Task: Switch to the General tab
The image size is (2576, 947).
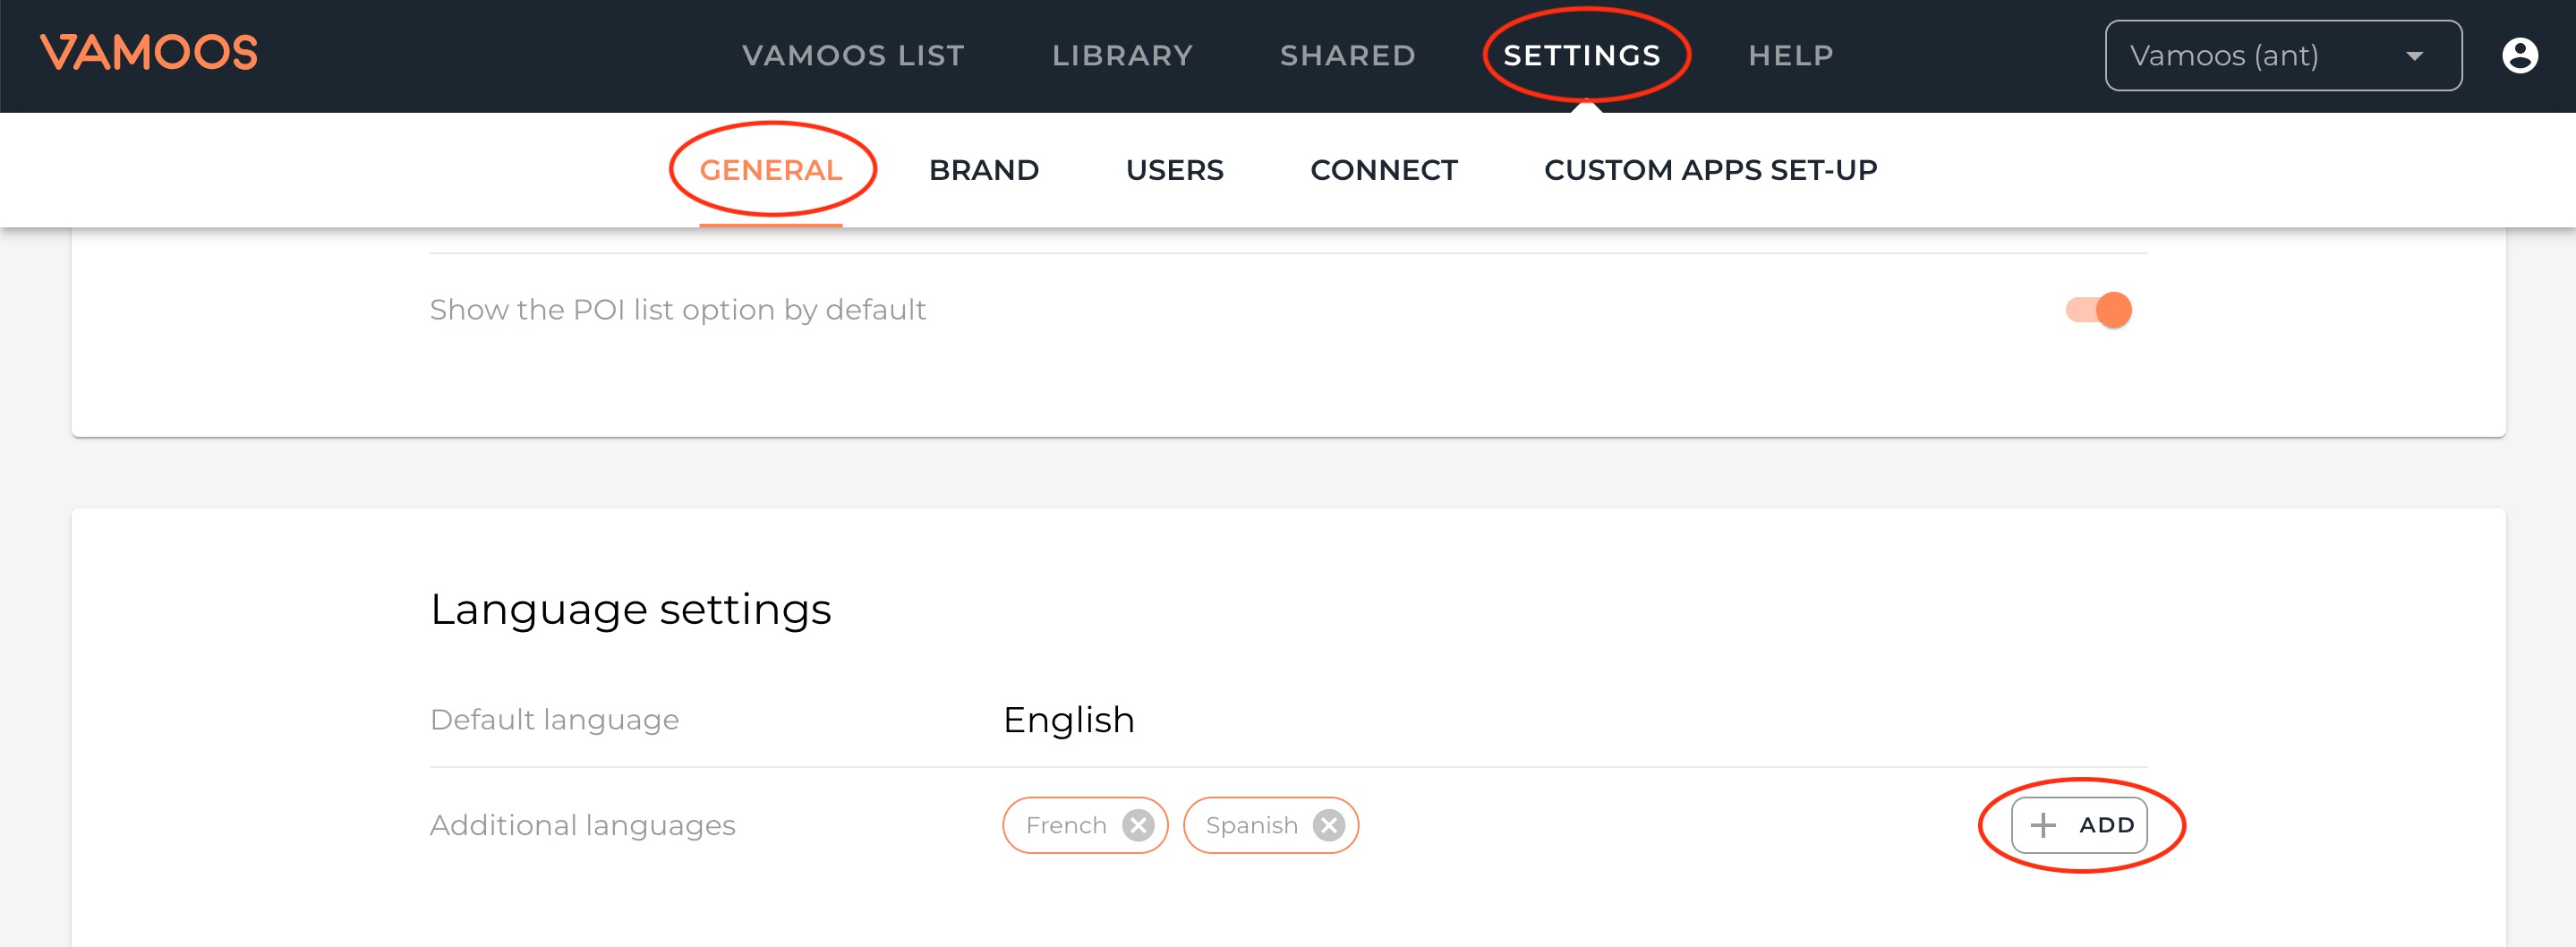Action: point(770,170)
